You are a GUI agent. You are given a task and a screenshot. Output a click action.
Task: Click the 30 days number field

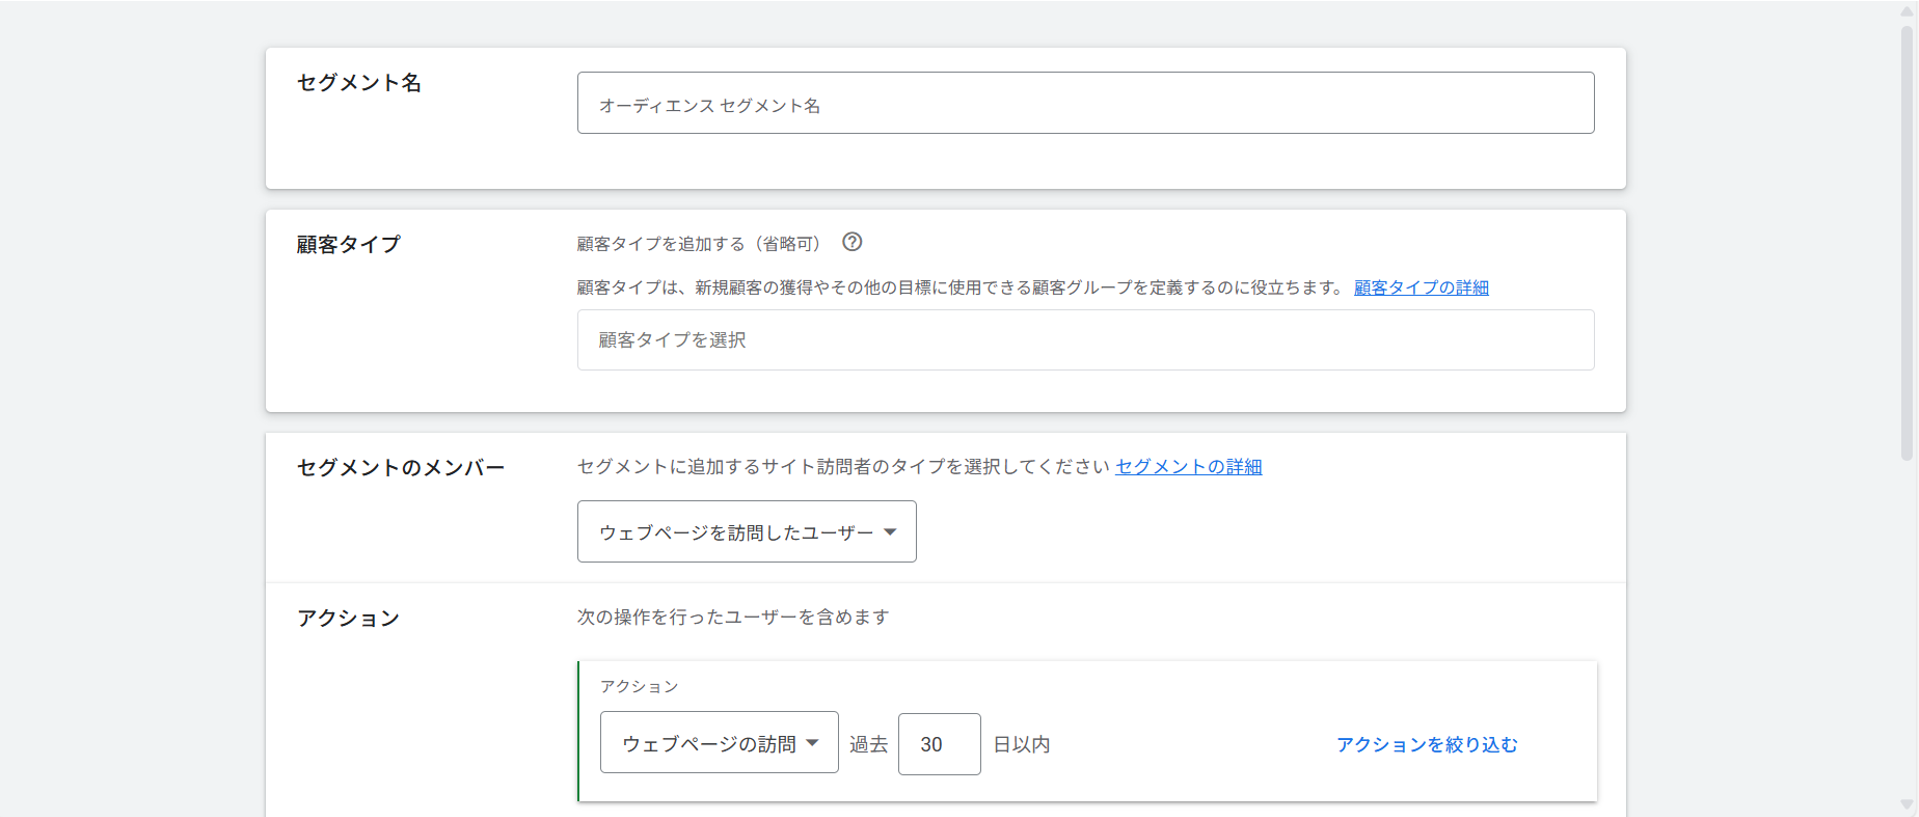point(939,744)
